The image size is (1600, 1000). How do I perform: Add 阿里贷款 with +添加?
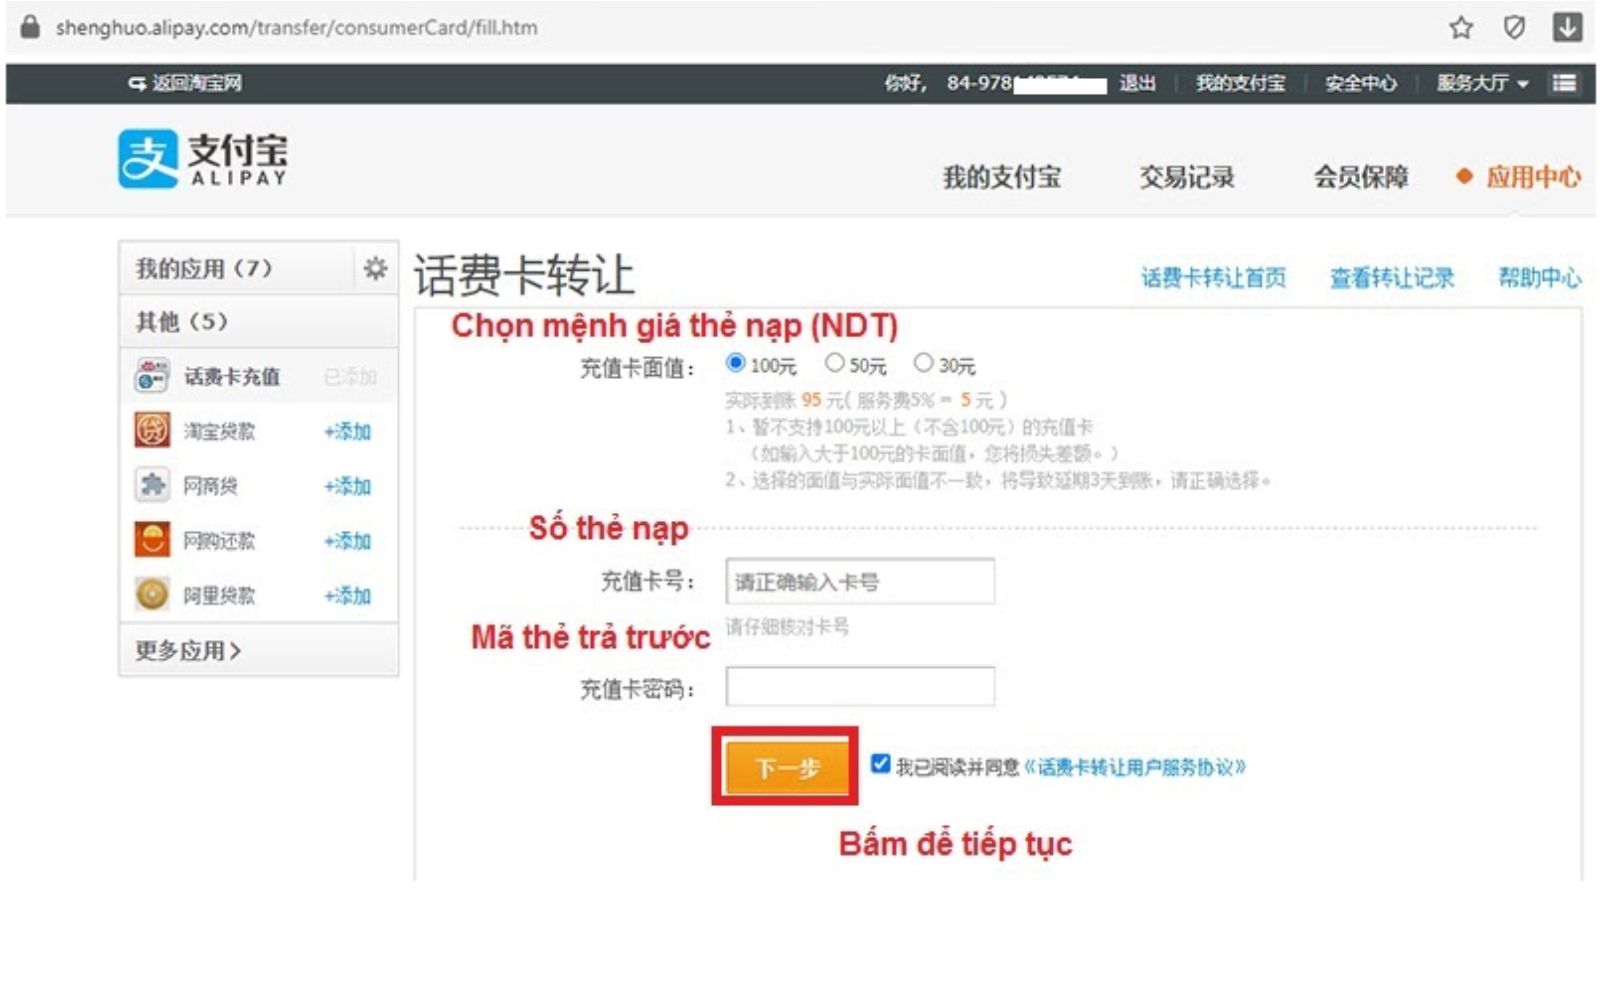347,596
